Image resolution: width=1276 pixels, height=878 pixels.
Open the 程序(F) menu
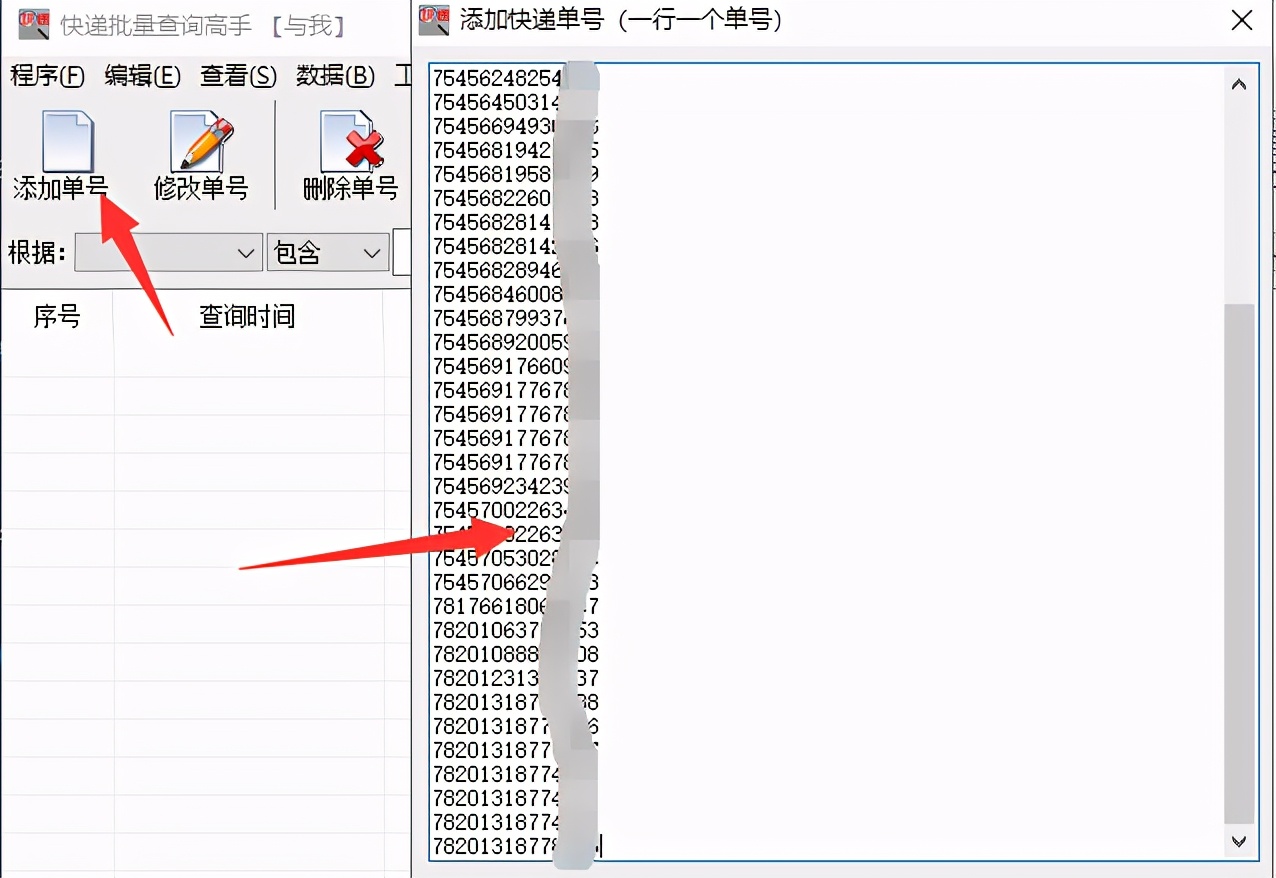tap(46, 76)
